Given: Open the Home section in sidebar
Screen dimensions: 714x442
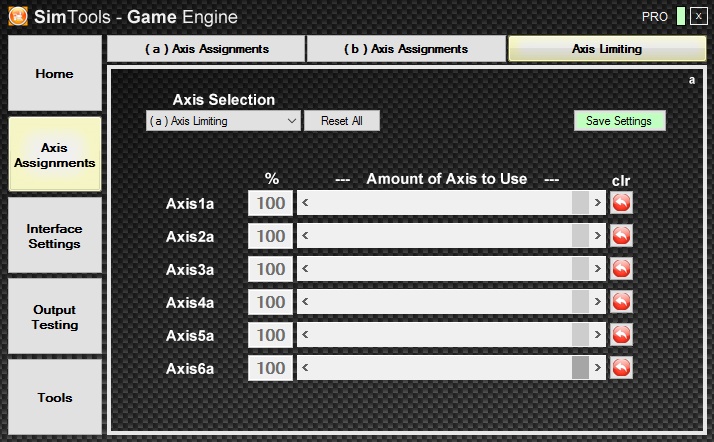Looking at the screenshot, I should pyautogui.click(x=55, y=75).
